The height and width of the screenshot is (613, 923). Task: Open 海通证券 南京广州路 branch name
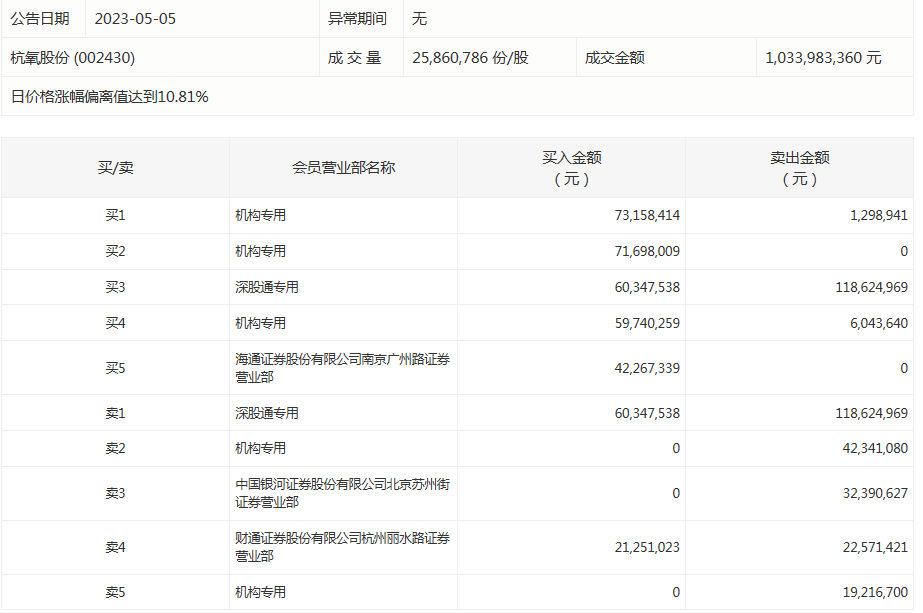click(342, 368)
